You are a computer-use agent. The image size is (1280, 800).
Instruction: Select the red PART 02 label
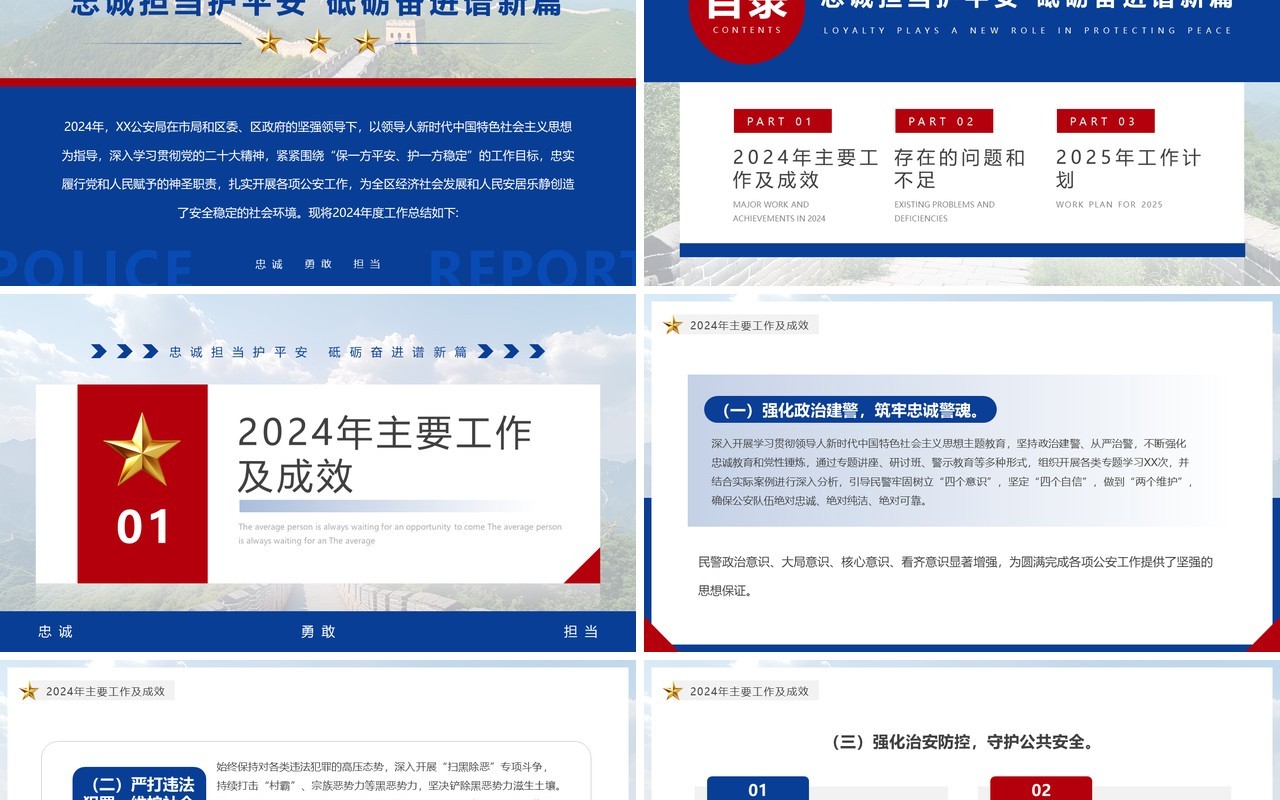(x=944, y=121)
